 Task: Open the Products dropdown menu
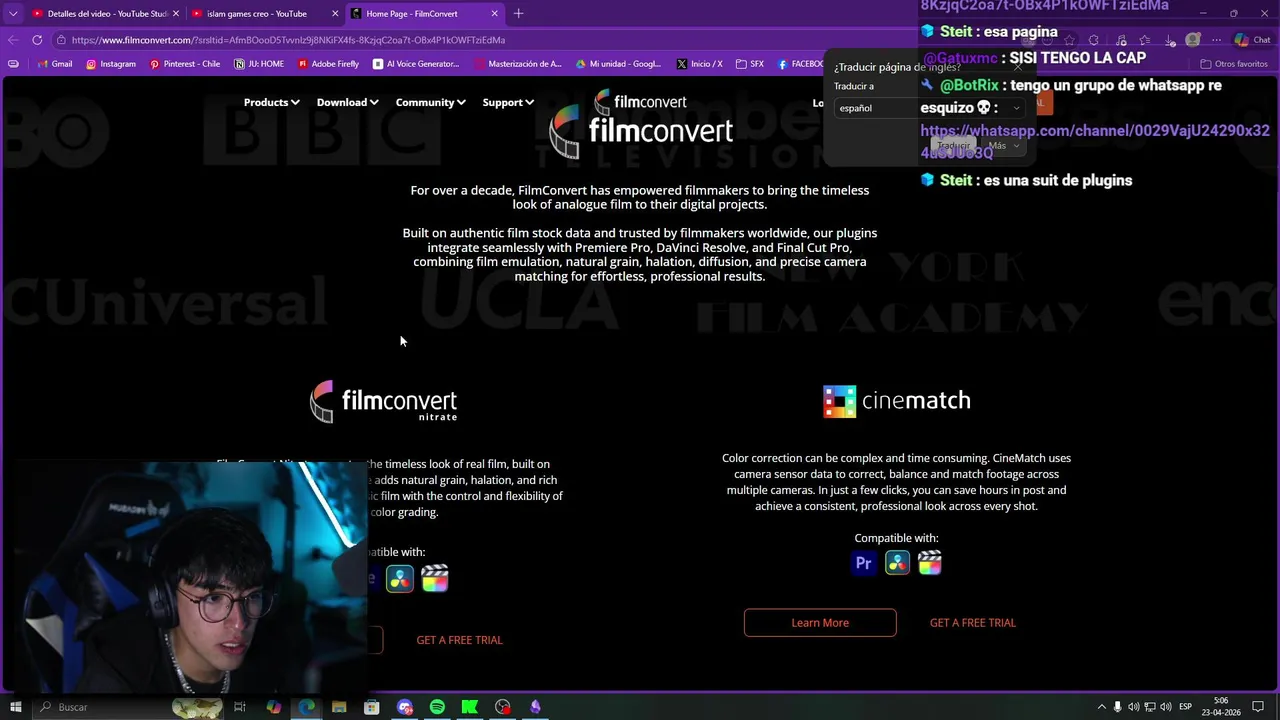[x=271, y=102]
